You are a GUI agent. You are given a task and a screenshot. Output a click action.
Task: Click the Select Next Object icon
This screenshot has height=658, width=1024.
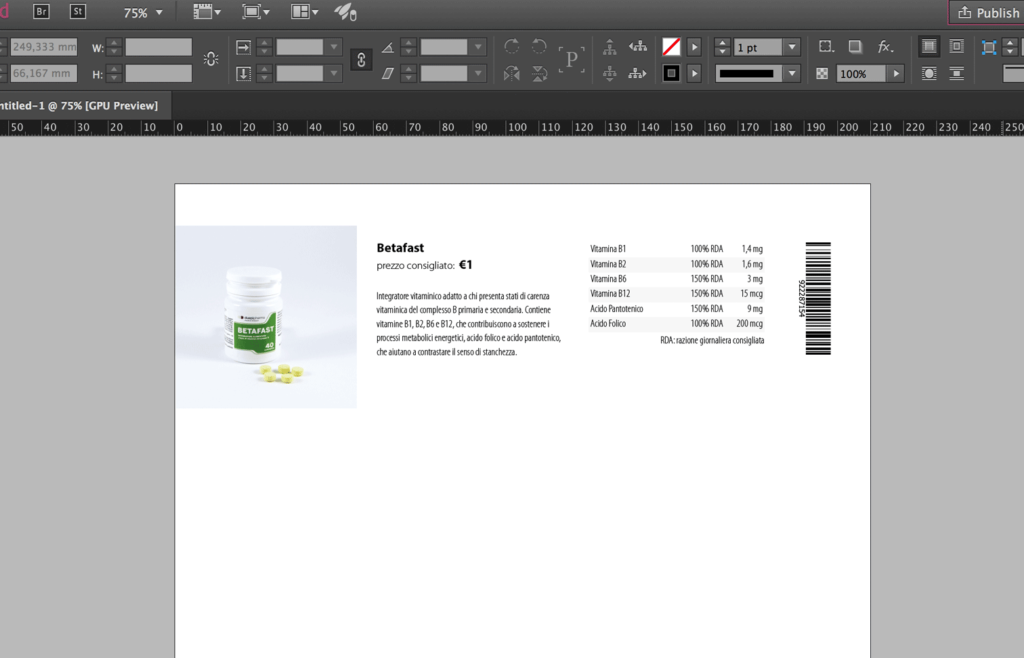637,73
